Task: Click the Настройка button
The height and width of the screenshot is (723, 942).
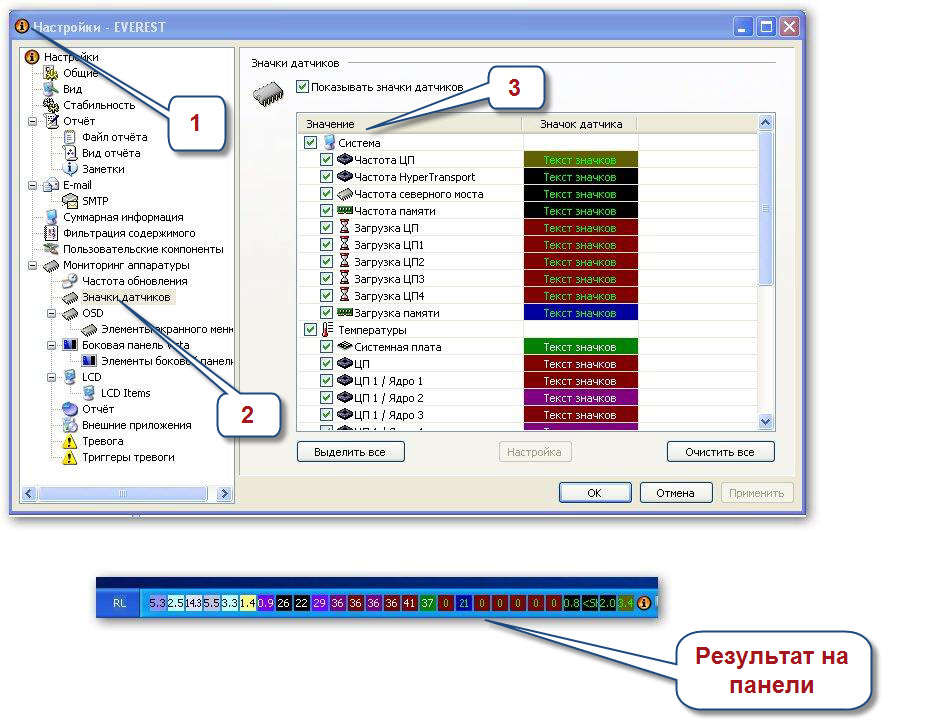Action: (x=535, y=452)
